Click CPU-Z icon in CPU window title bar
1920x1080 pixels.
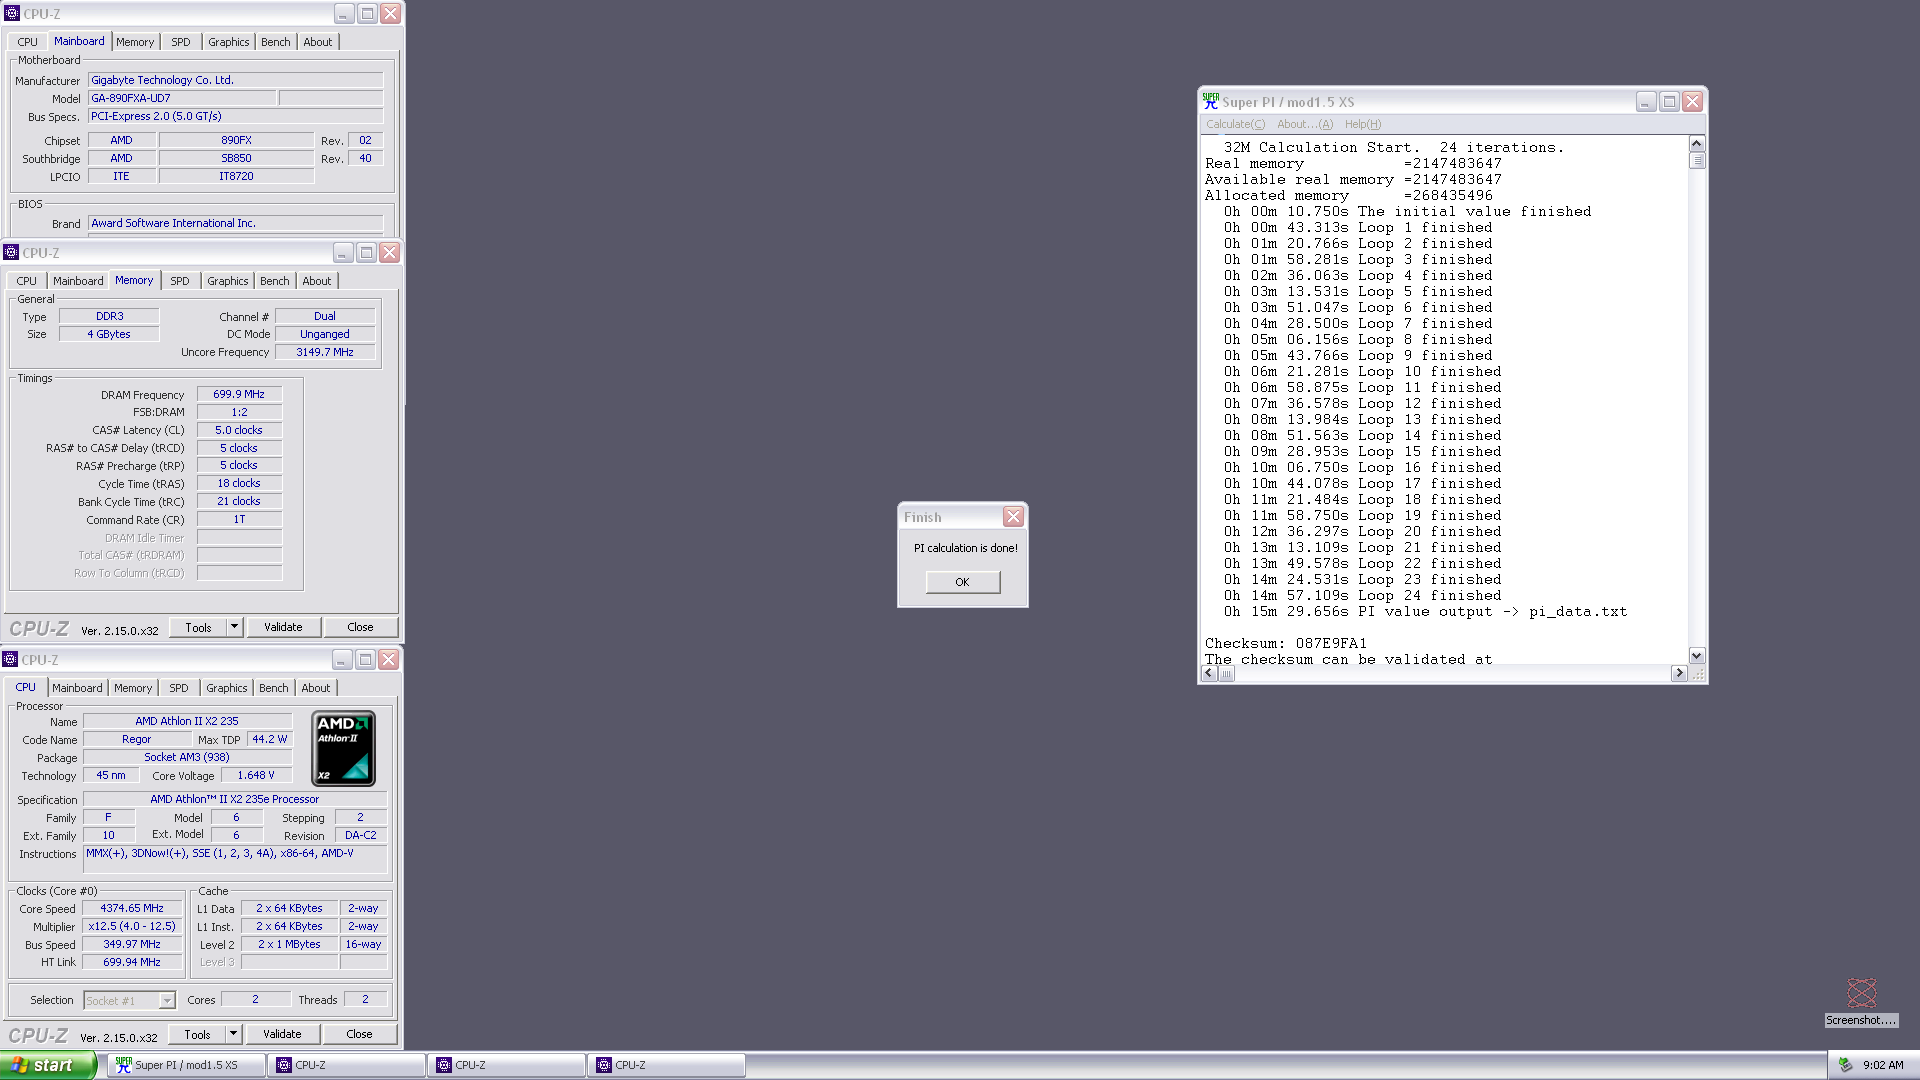tap(10, 660)
